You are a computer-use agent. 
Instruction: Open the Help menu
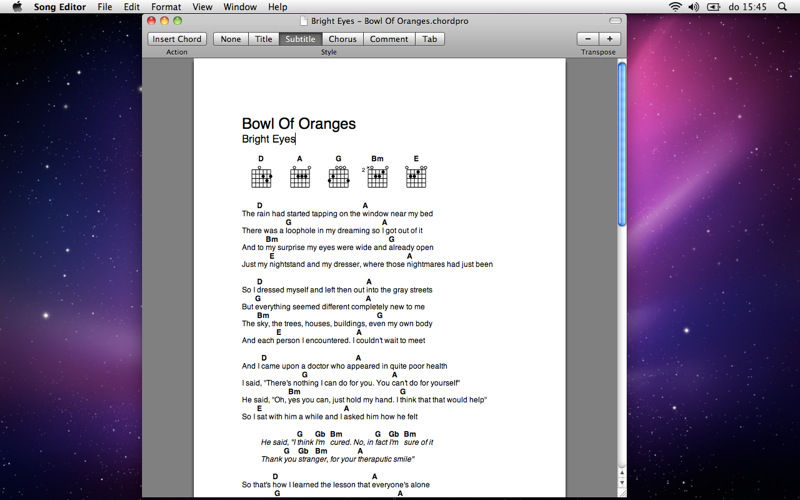point(278,7)
